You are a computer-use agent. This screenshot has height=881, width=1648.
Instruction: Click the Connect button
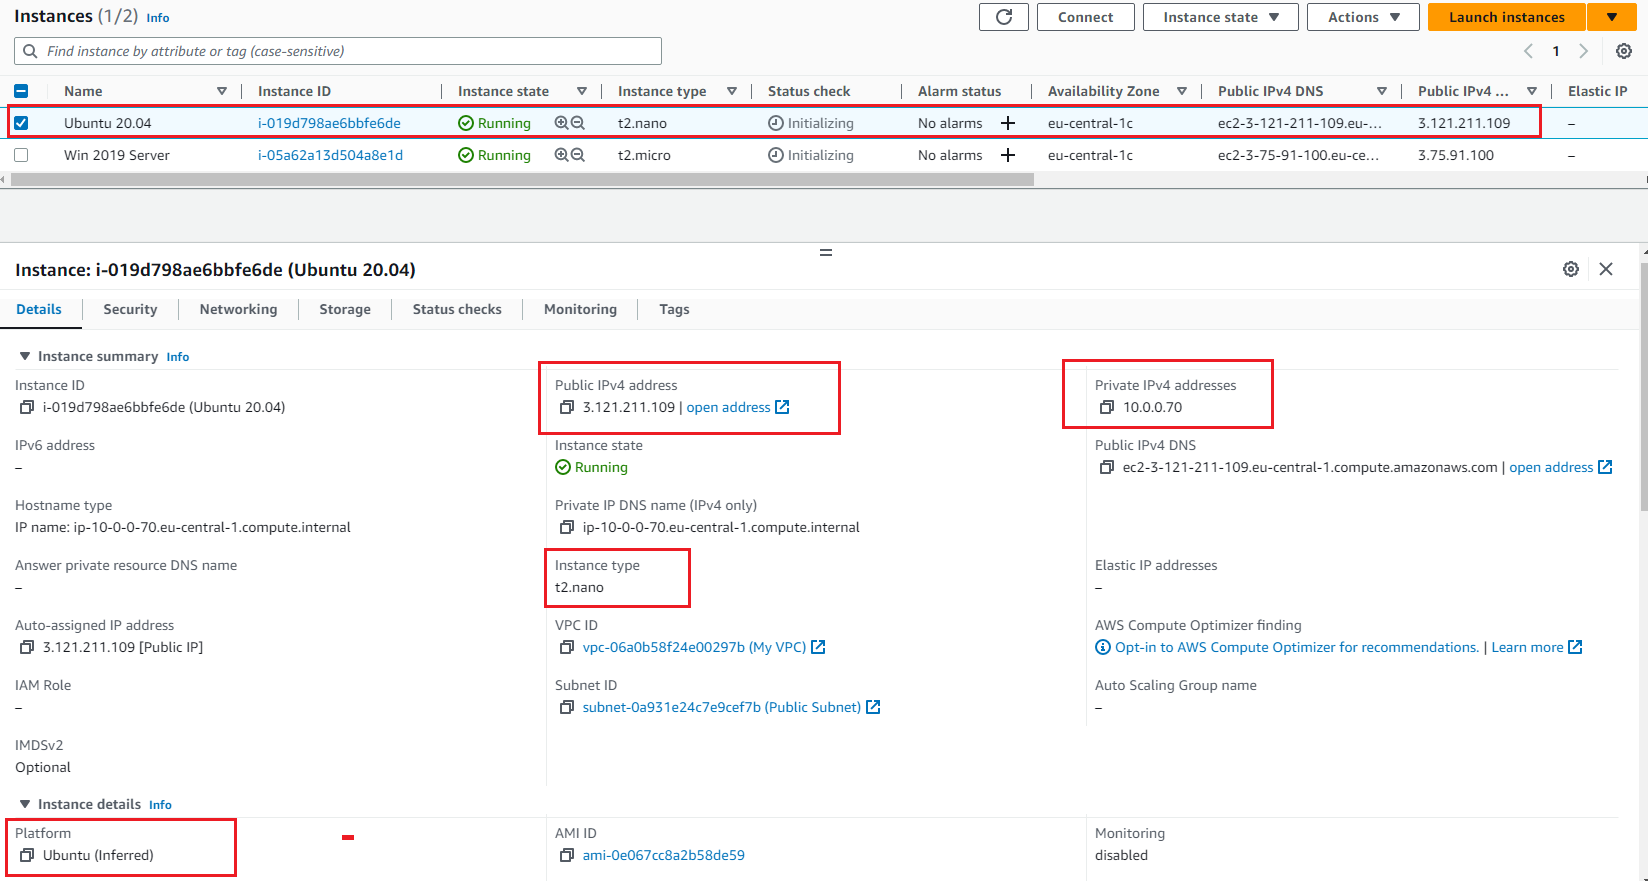1086,17
